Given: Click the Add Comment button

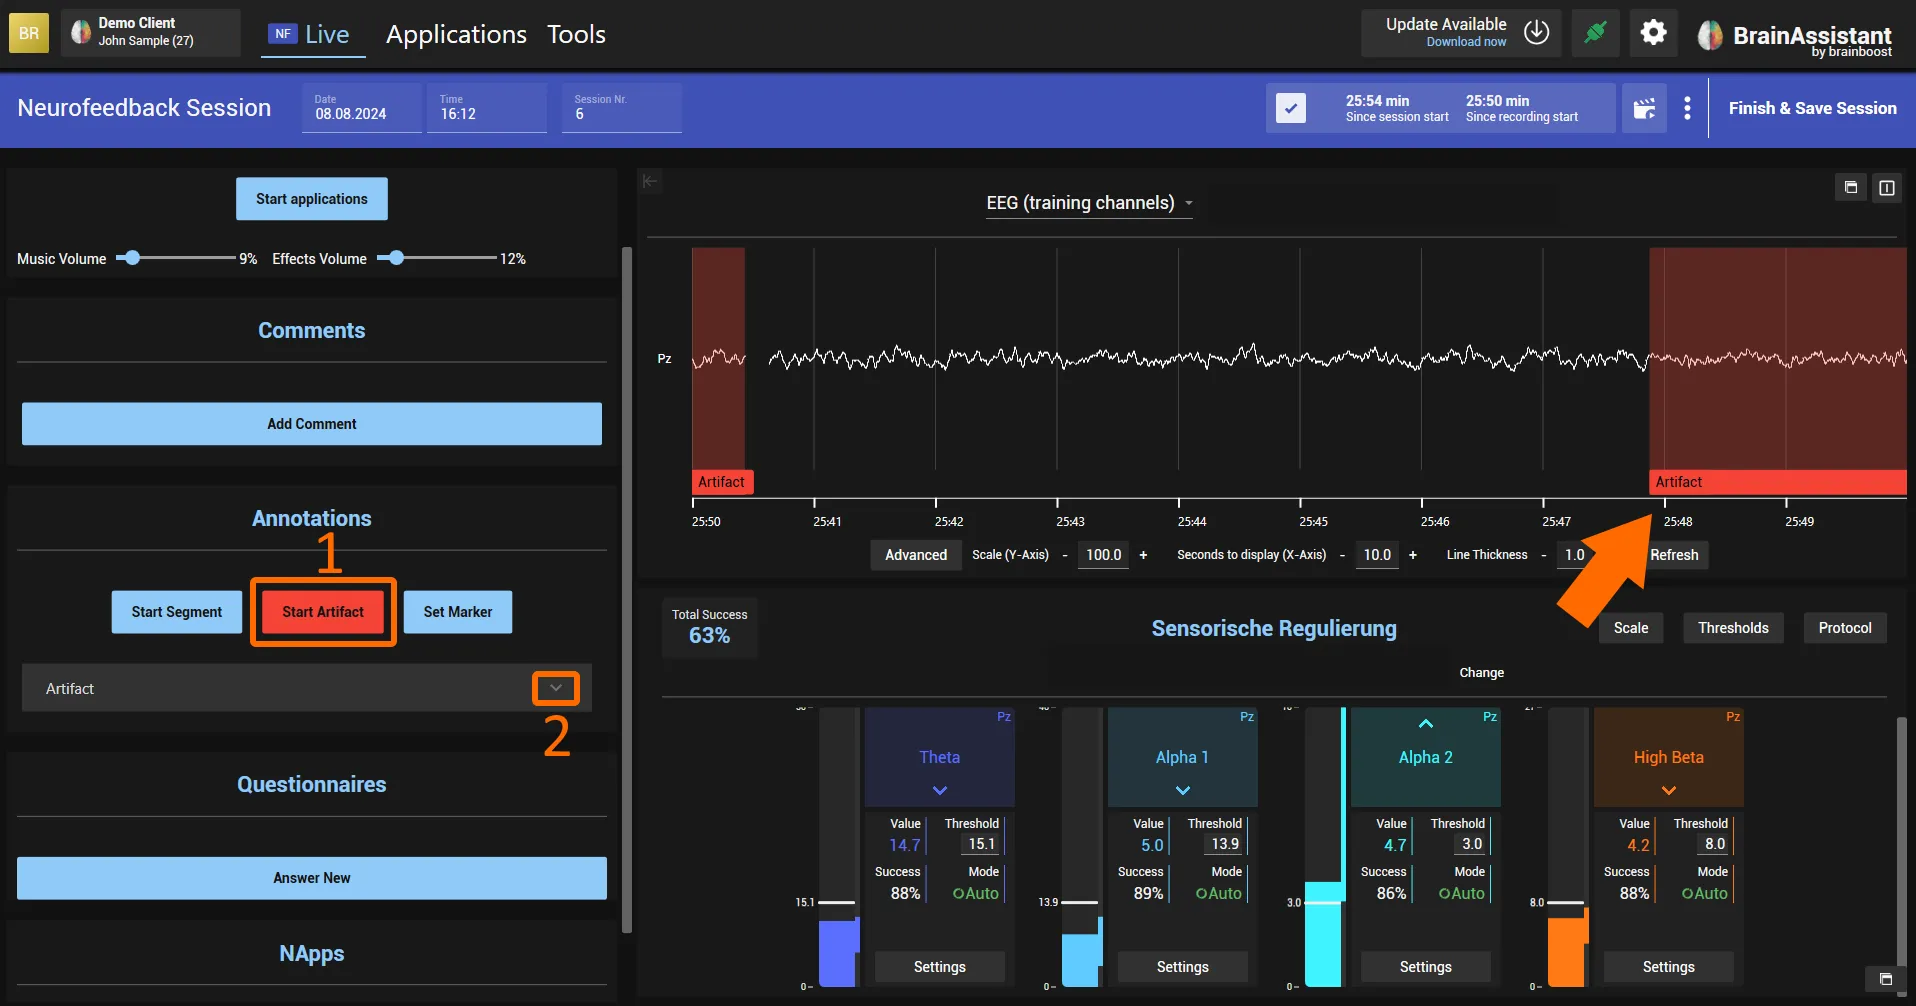Looking at the screenshot, I should coord(312,424).
